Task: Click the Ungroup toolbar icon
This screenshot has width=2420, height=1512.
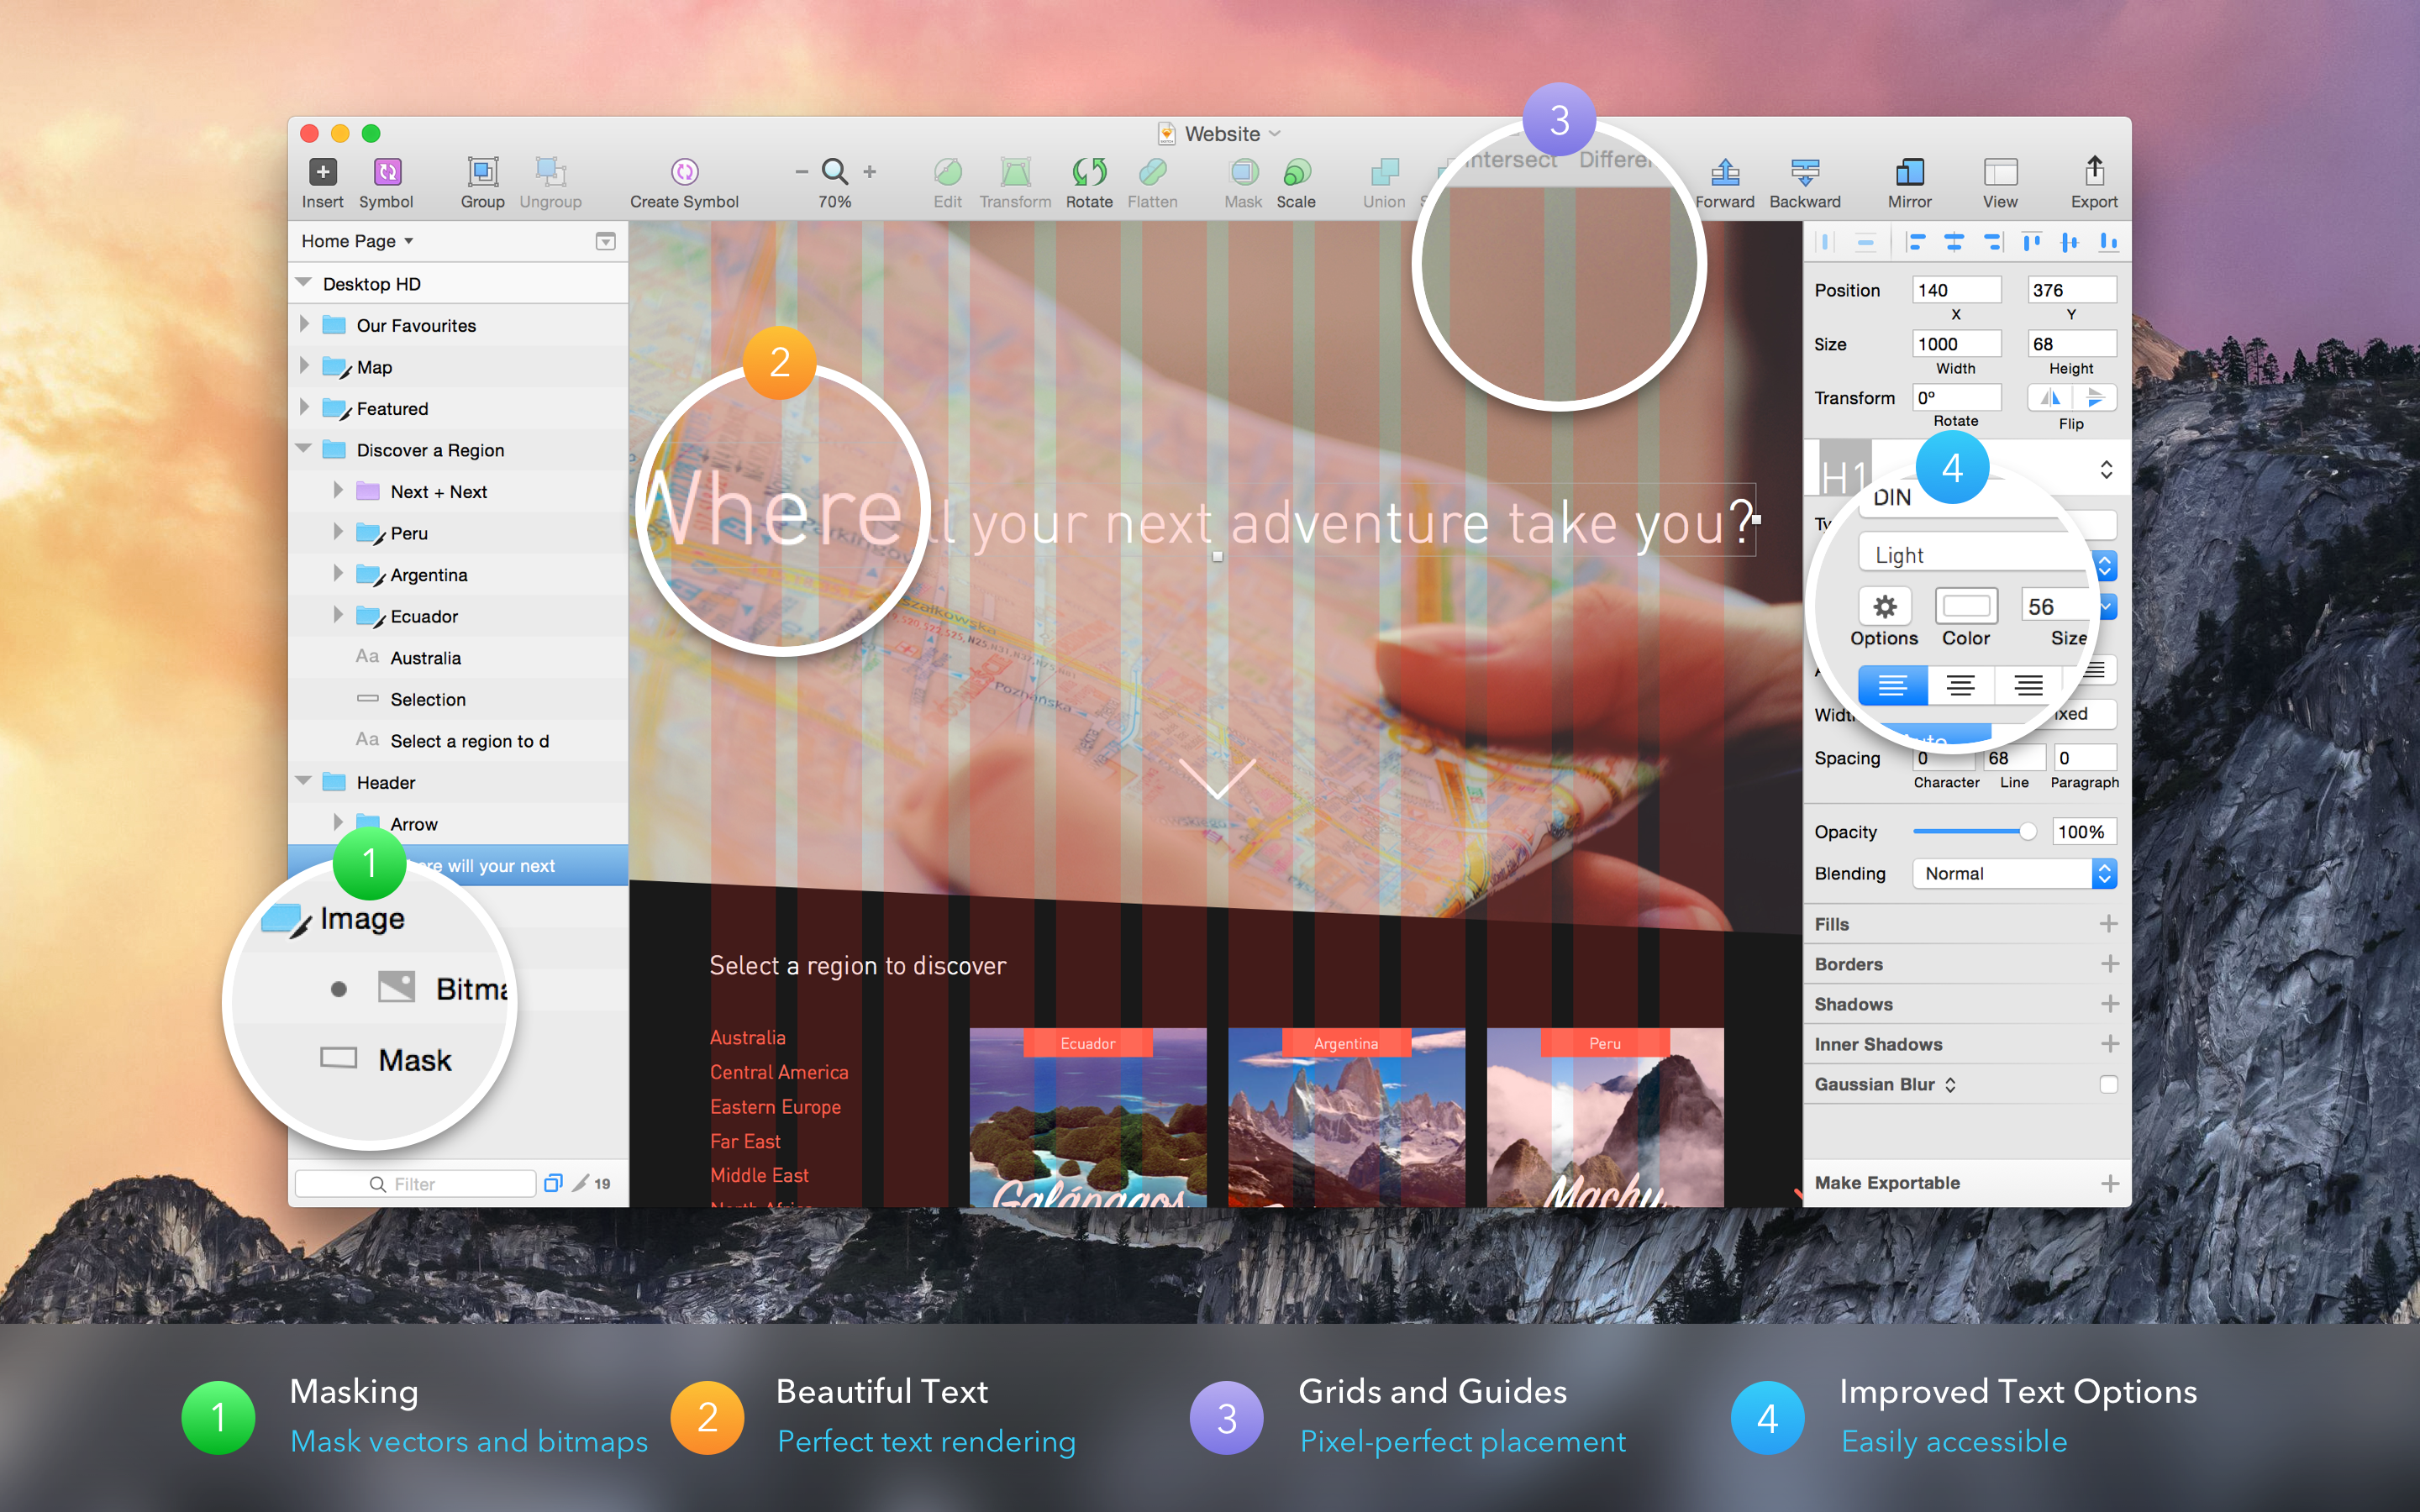Action: tap(550, 172)
